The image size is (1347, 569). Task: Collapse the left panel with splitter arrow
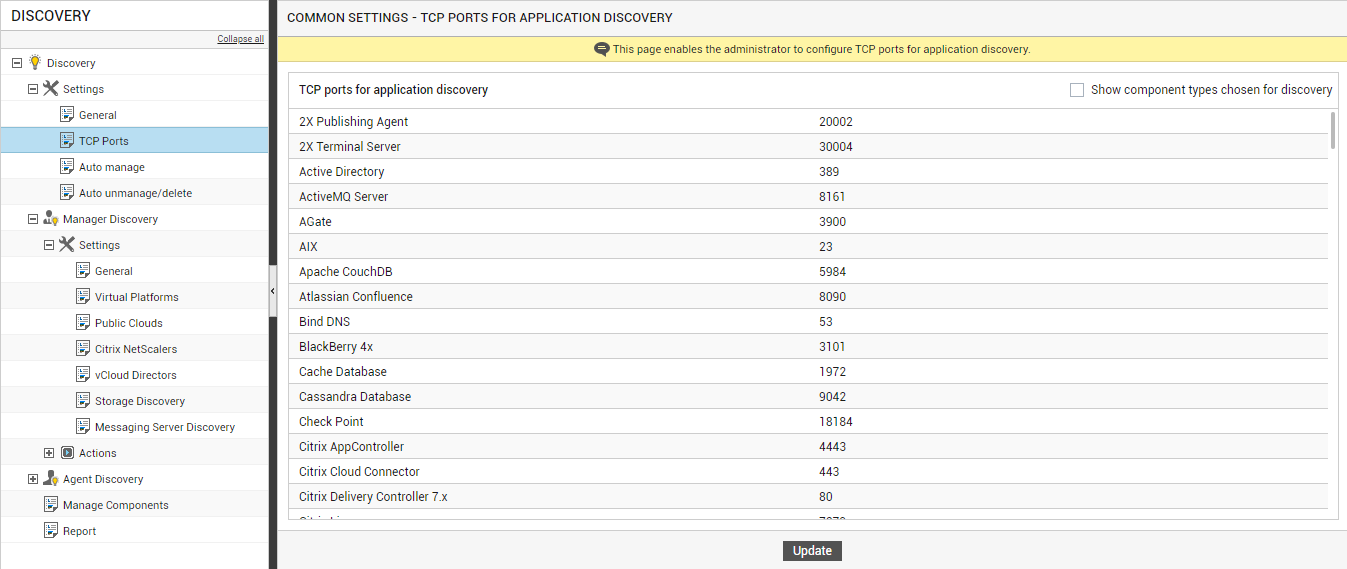tap(273, 291)
